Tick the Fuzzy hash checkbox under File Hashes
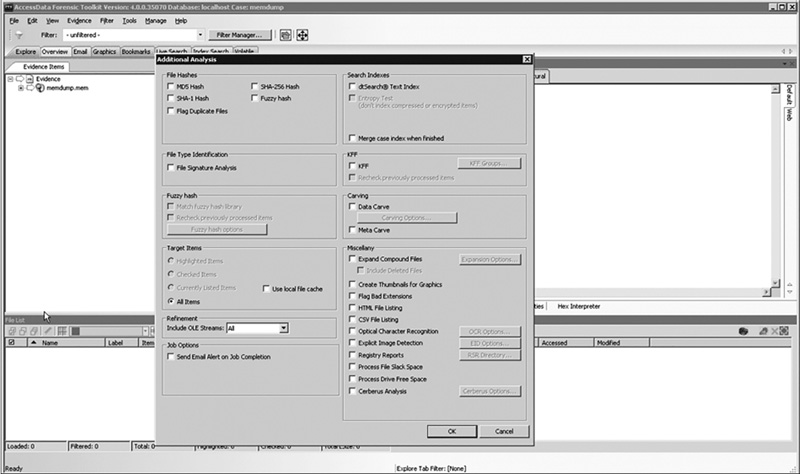The height and width of the screenshot is (474, 800). [x=255, y=98]
